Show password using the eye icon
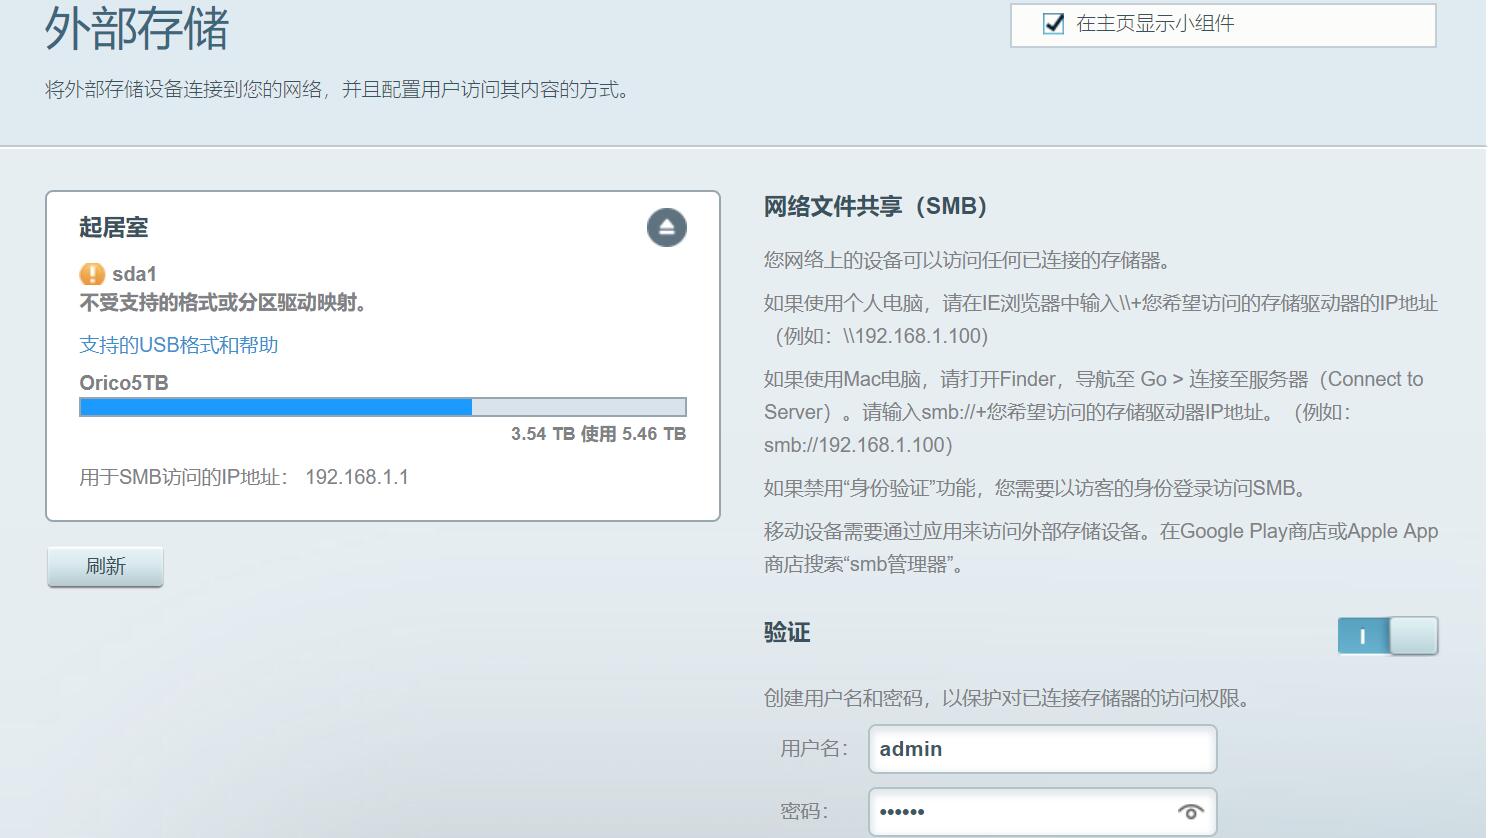 1190,812
